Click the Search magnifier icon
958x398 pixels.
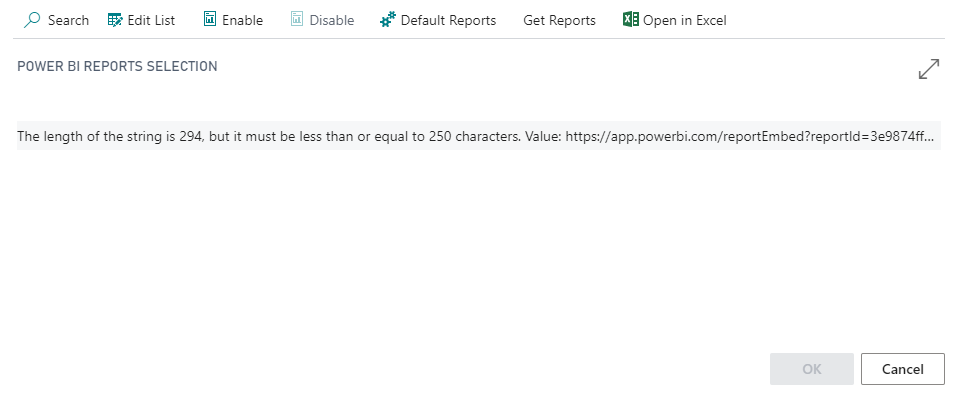pos(32,20)
